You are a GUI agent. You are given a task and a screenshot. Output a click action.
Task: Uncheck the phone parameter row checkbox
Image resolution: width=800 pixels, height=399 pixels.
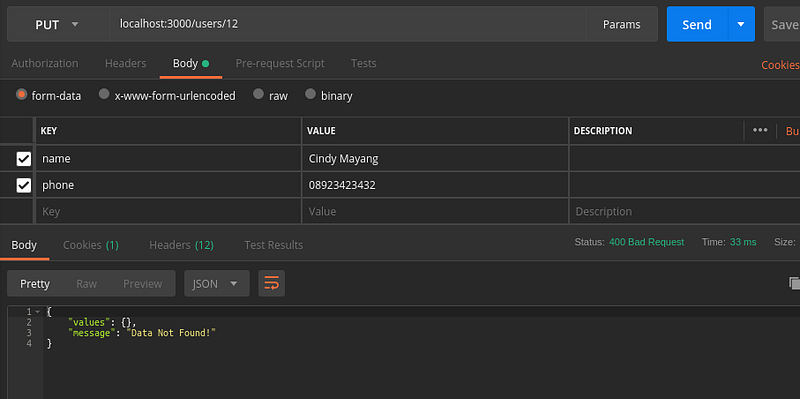(23, 185)
